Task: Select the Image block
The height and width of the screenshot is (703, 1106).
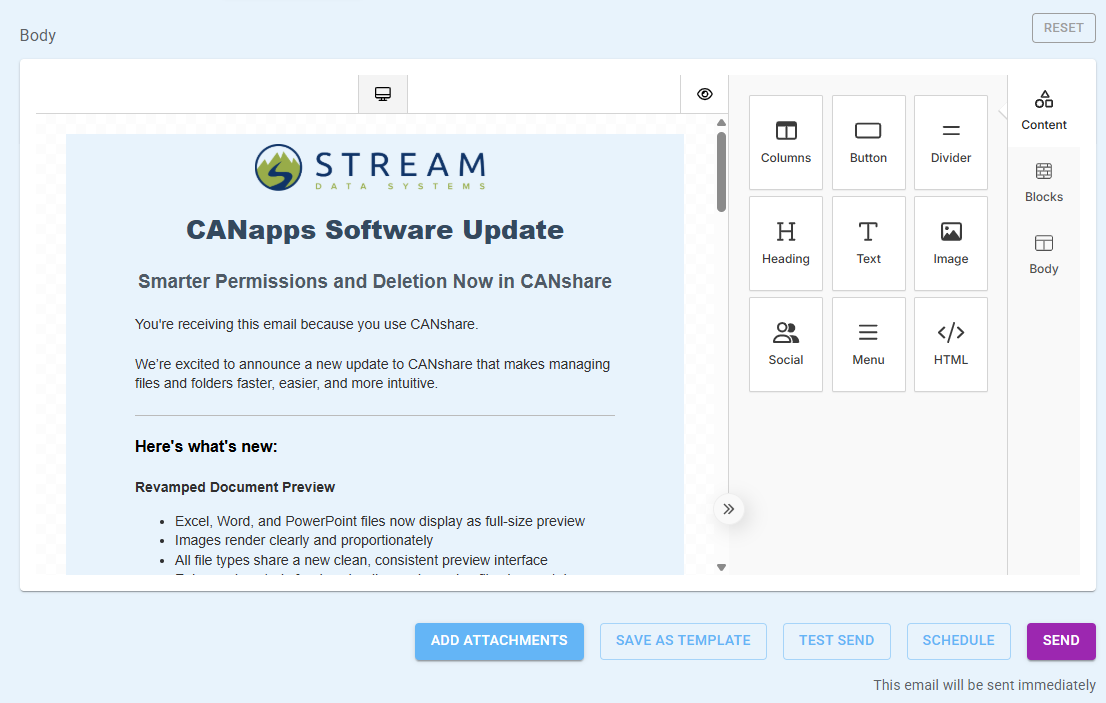Action: pyautogui.click(x=950, y=243)
